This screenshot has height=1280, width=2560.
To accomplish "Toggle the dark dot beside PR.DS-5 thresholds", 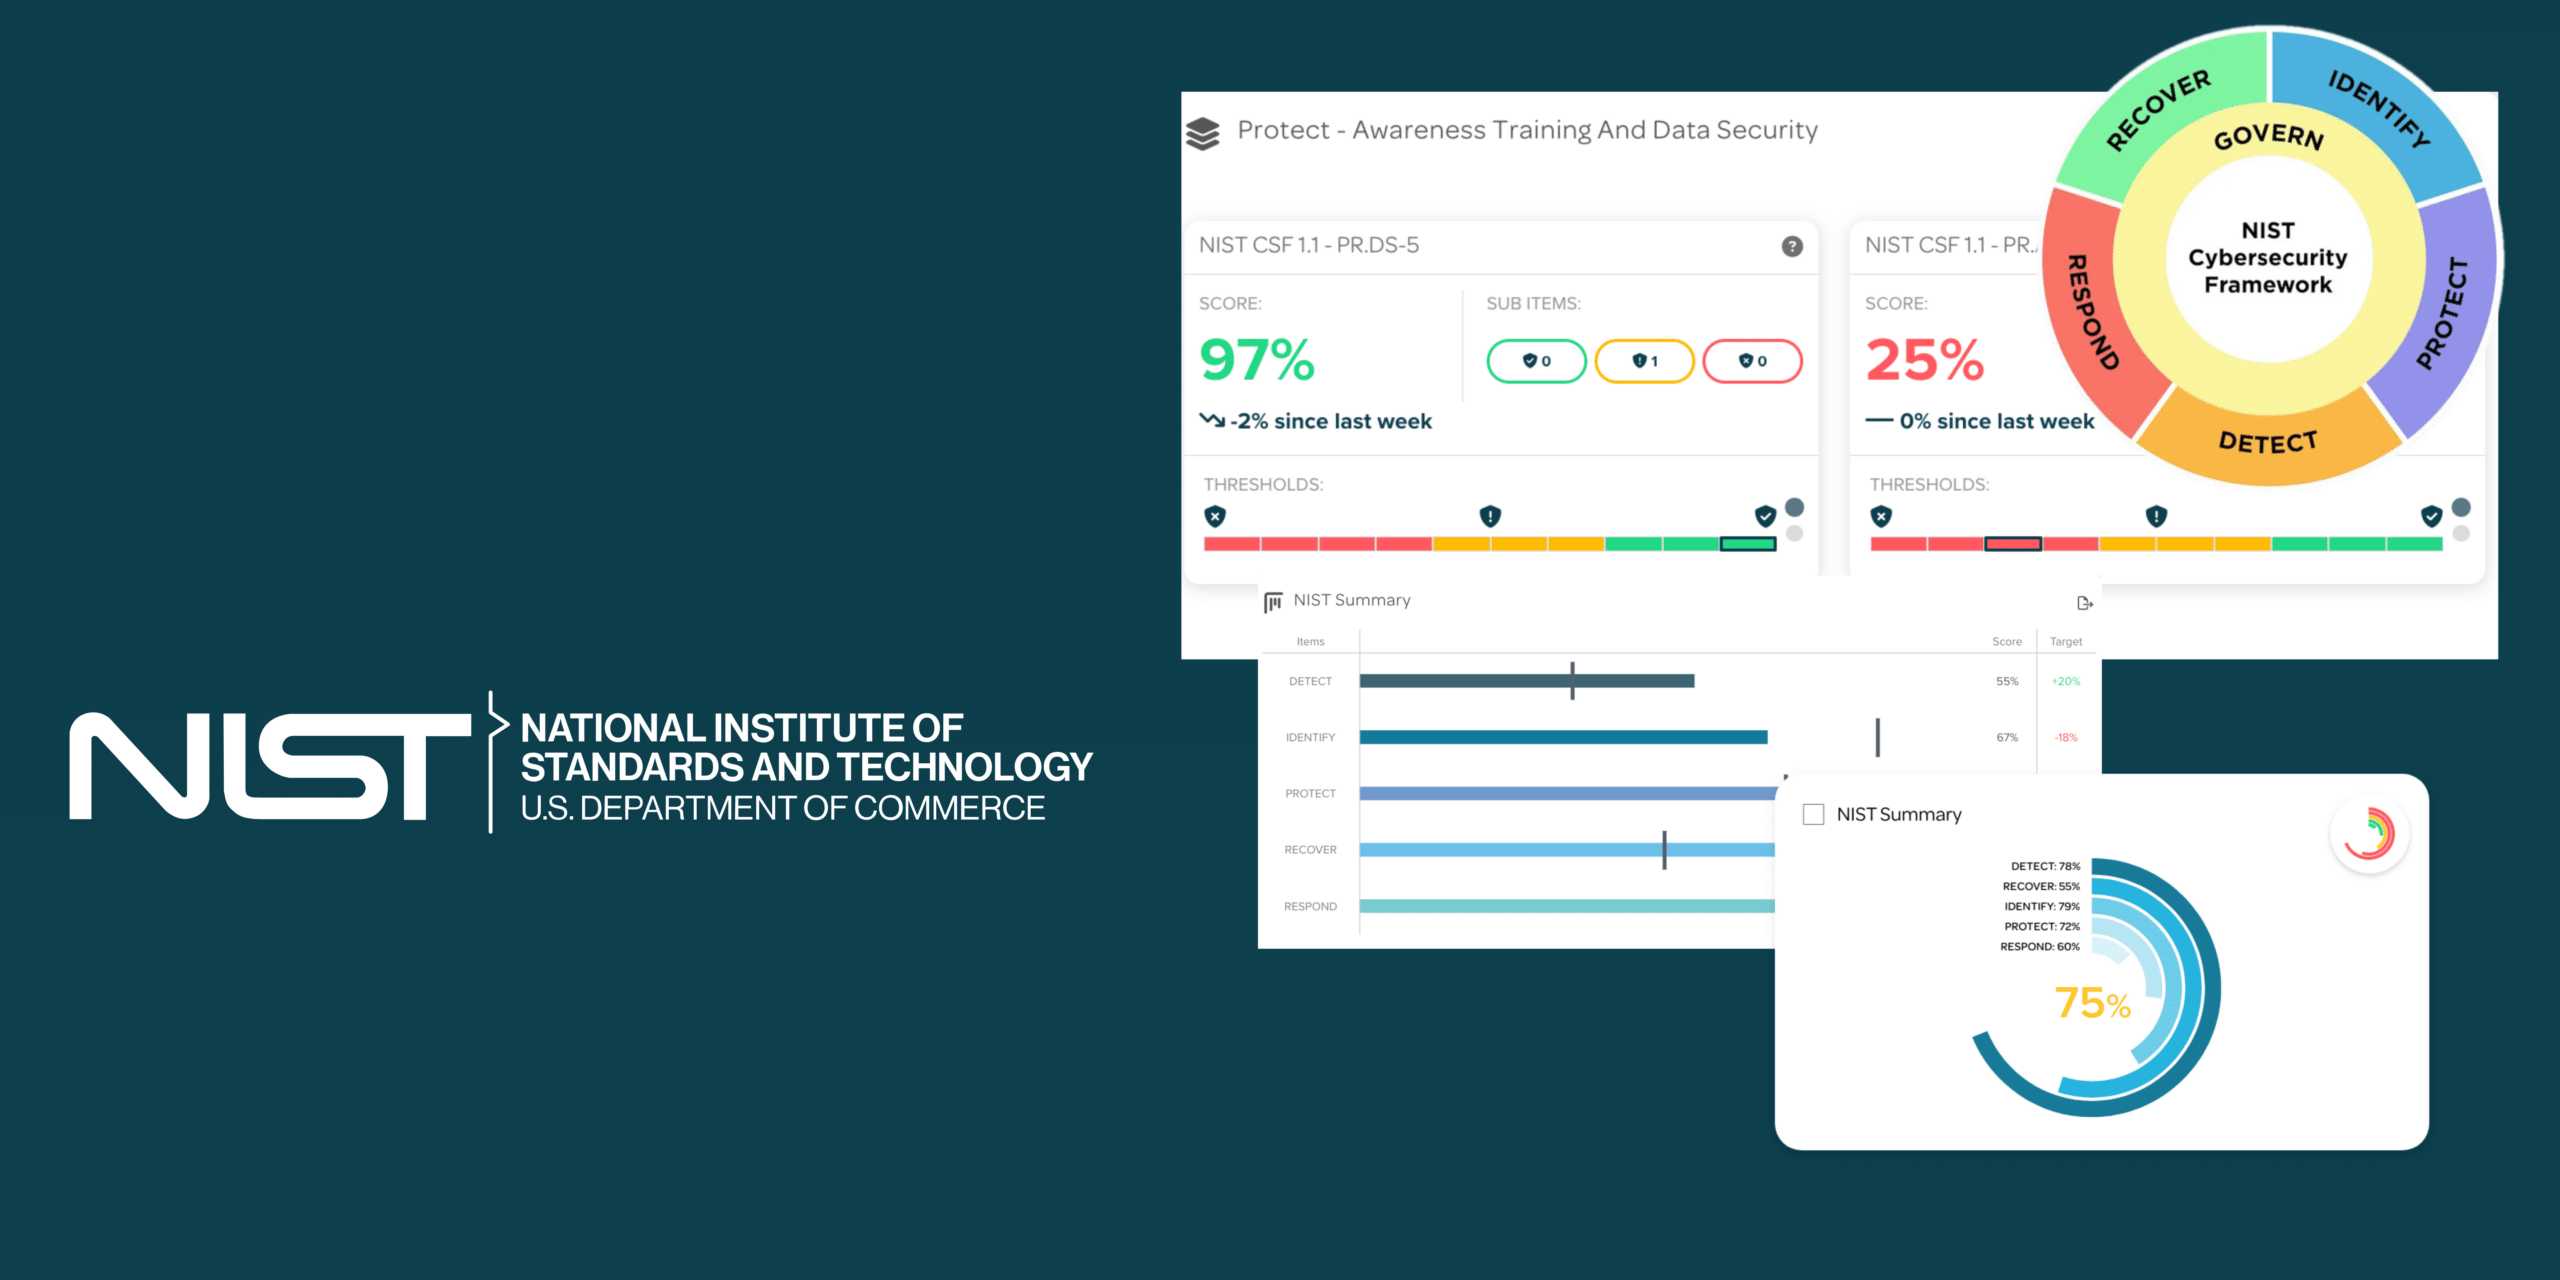I will click(1795, 507).
